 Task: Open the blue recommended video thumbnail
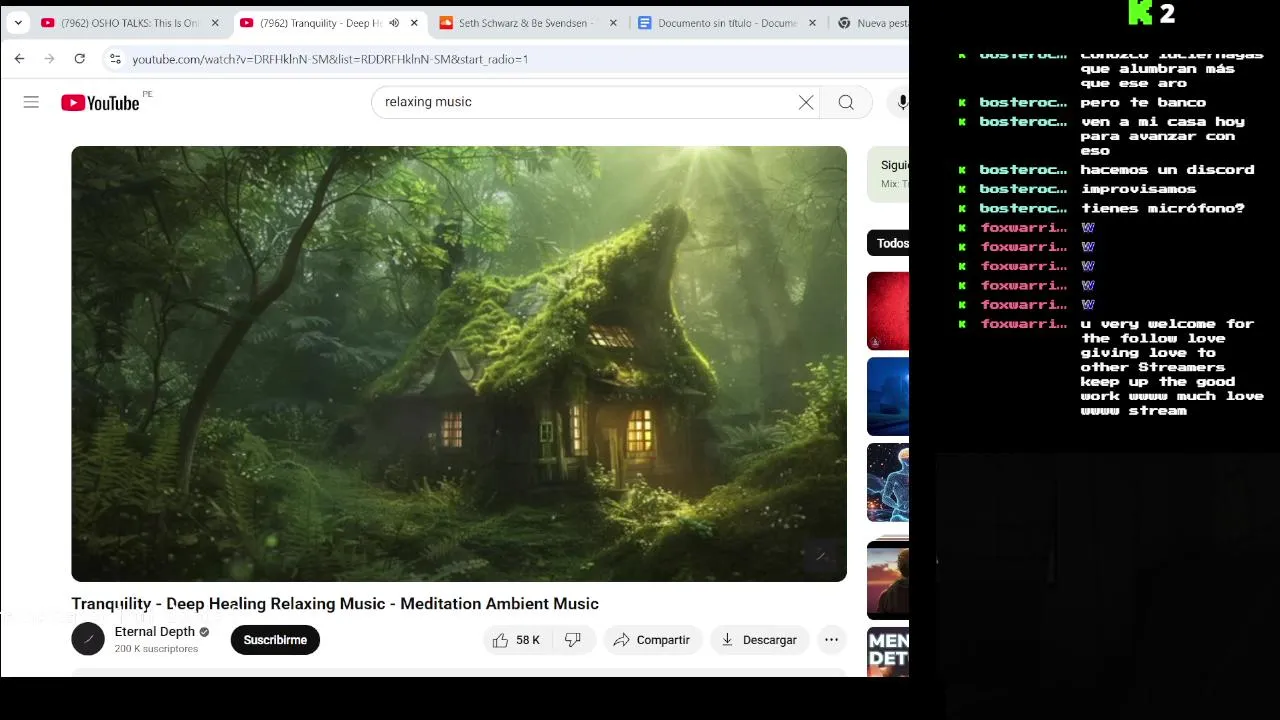(888, 396)
